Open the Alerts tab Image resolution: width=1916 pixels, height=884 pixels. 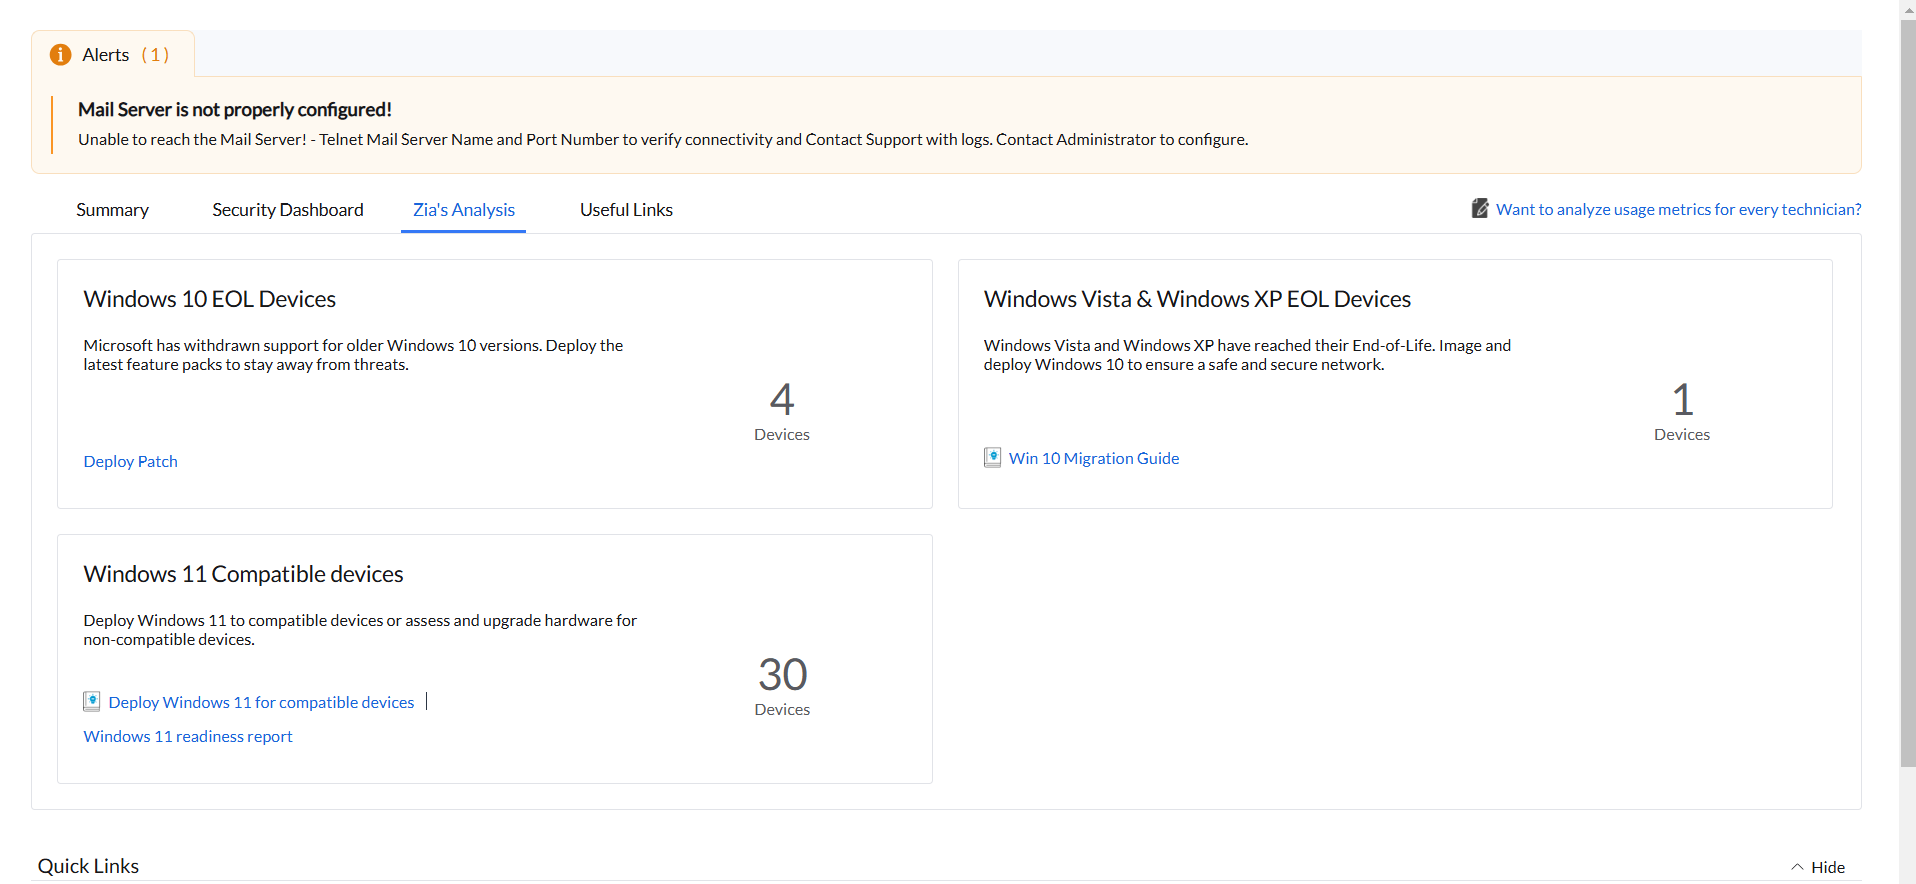112,55
